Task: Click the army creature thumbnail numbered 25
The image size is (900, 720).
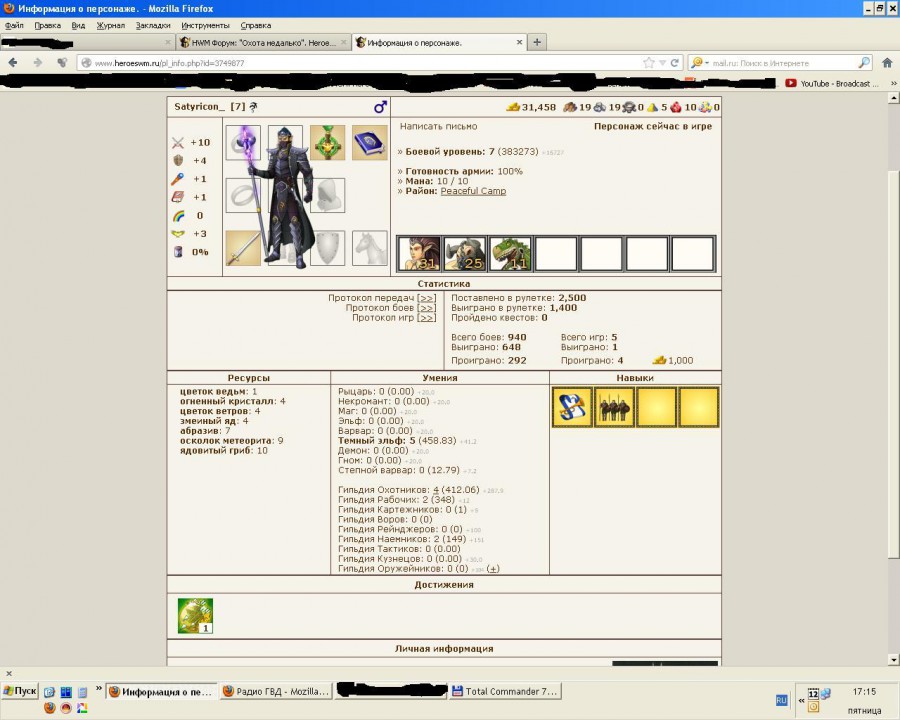Action: [x=465, y=253]
